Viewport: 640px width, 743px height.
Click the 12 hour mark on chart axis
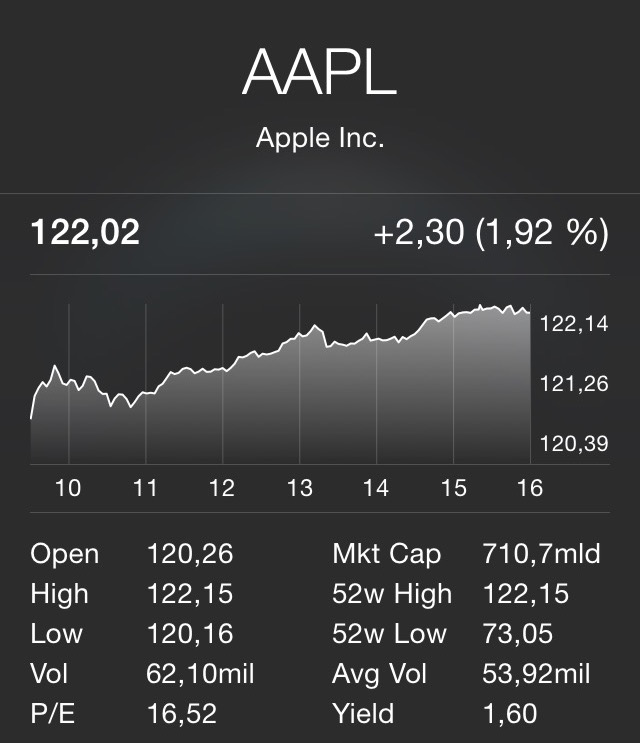[222, 488]
